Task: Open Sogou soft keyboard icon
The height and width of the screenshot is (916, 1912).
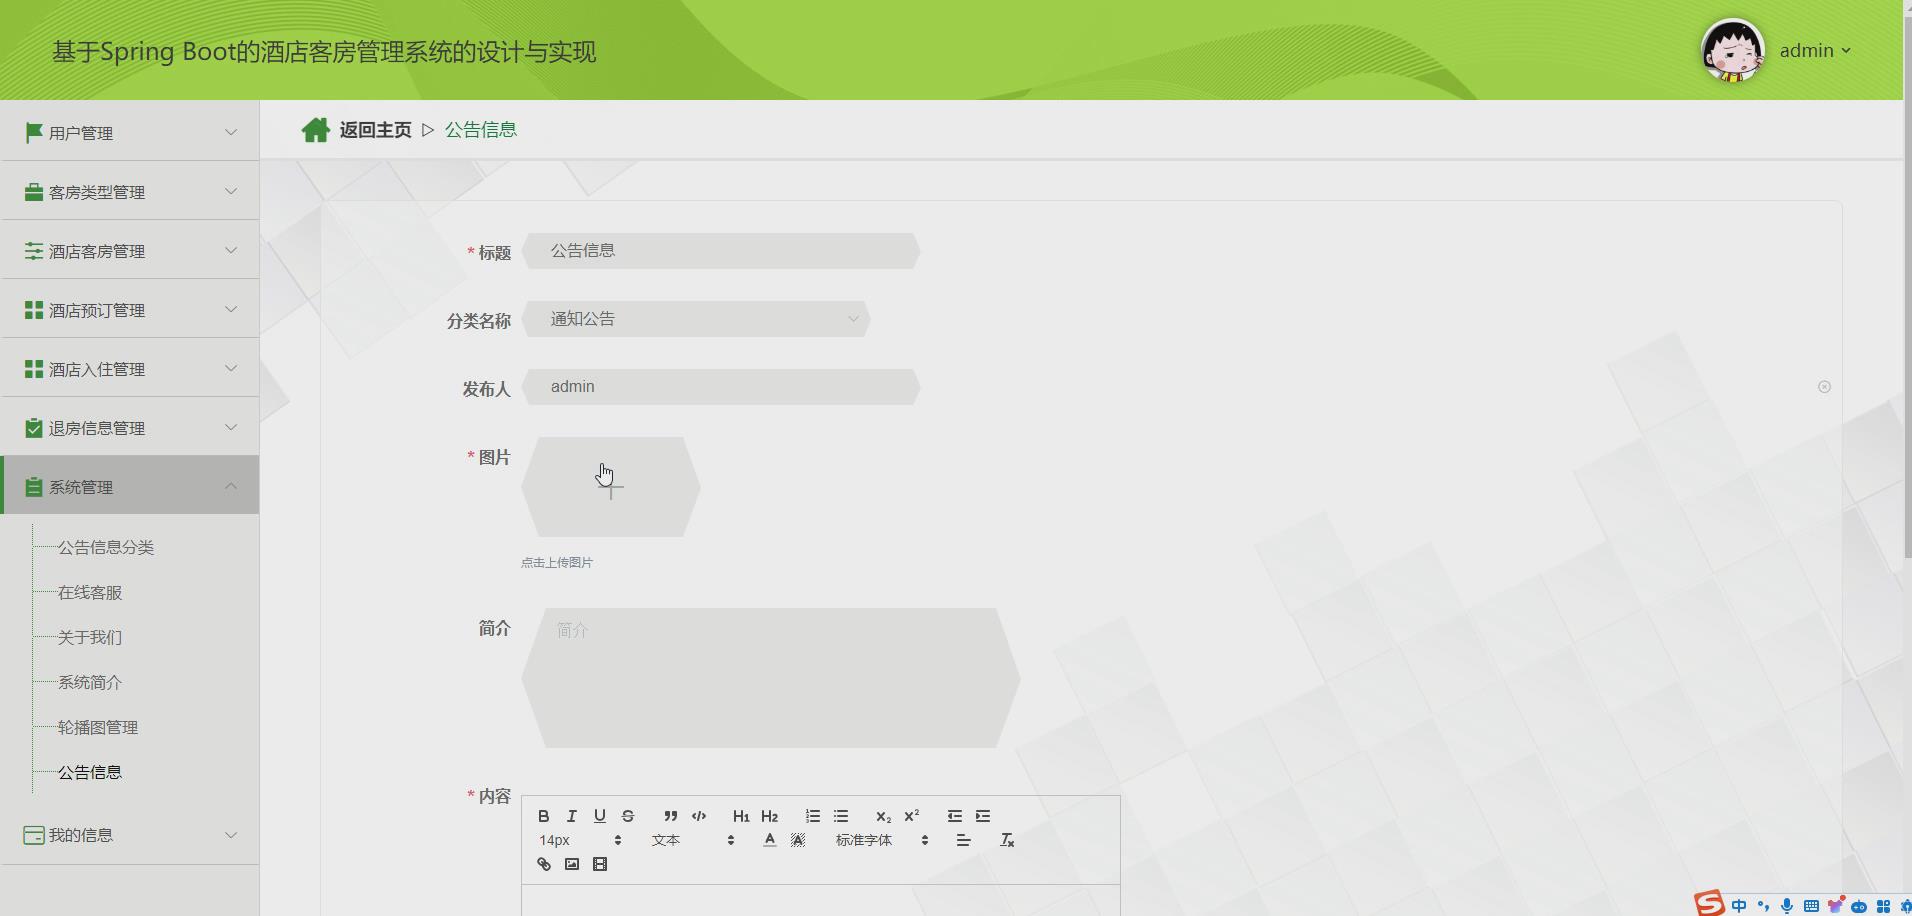Action: pos(1811,906)
